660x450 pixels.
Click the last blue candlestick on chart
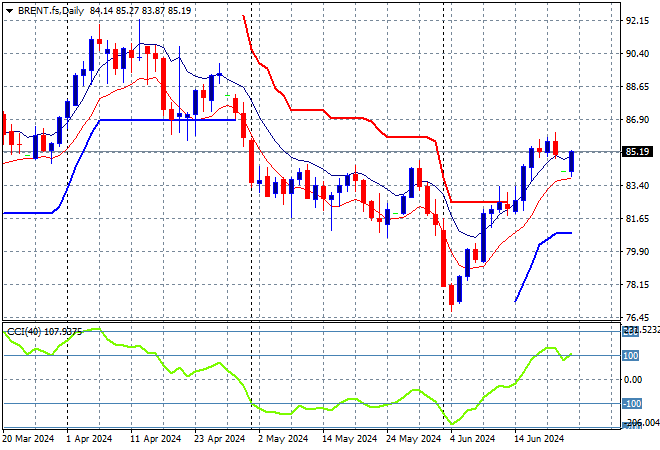click(x=572, y=162)
